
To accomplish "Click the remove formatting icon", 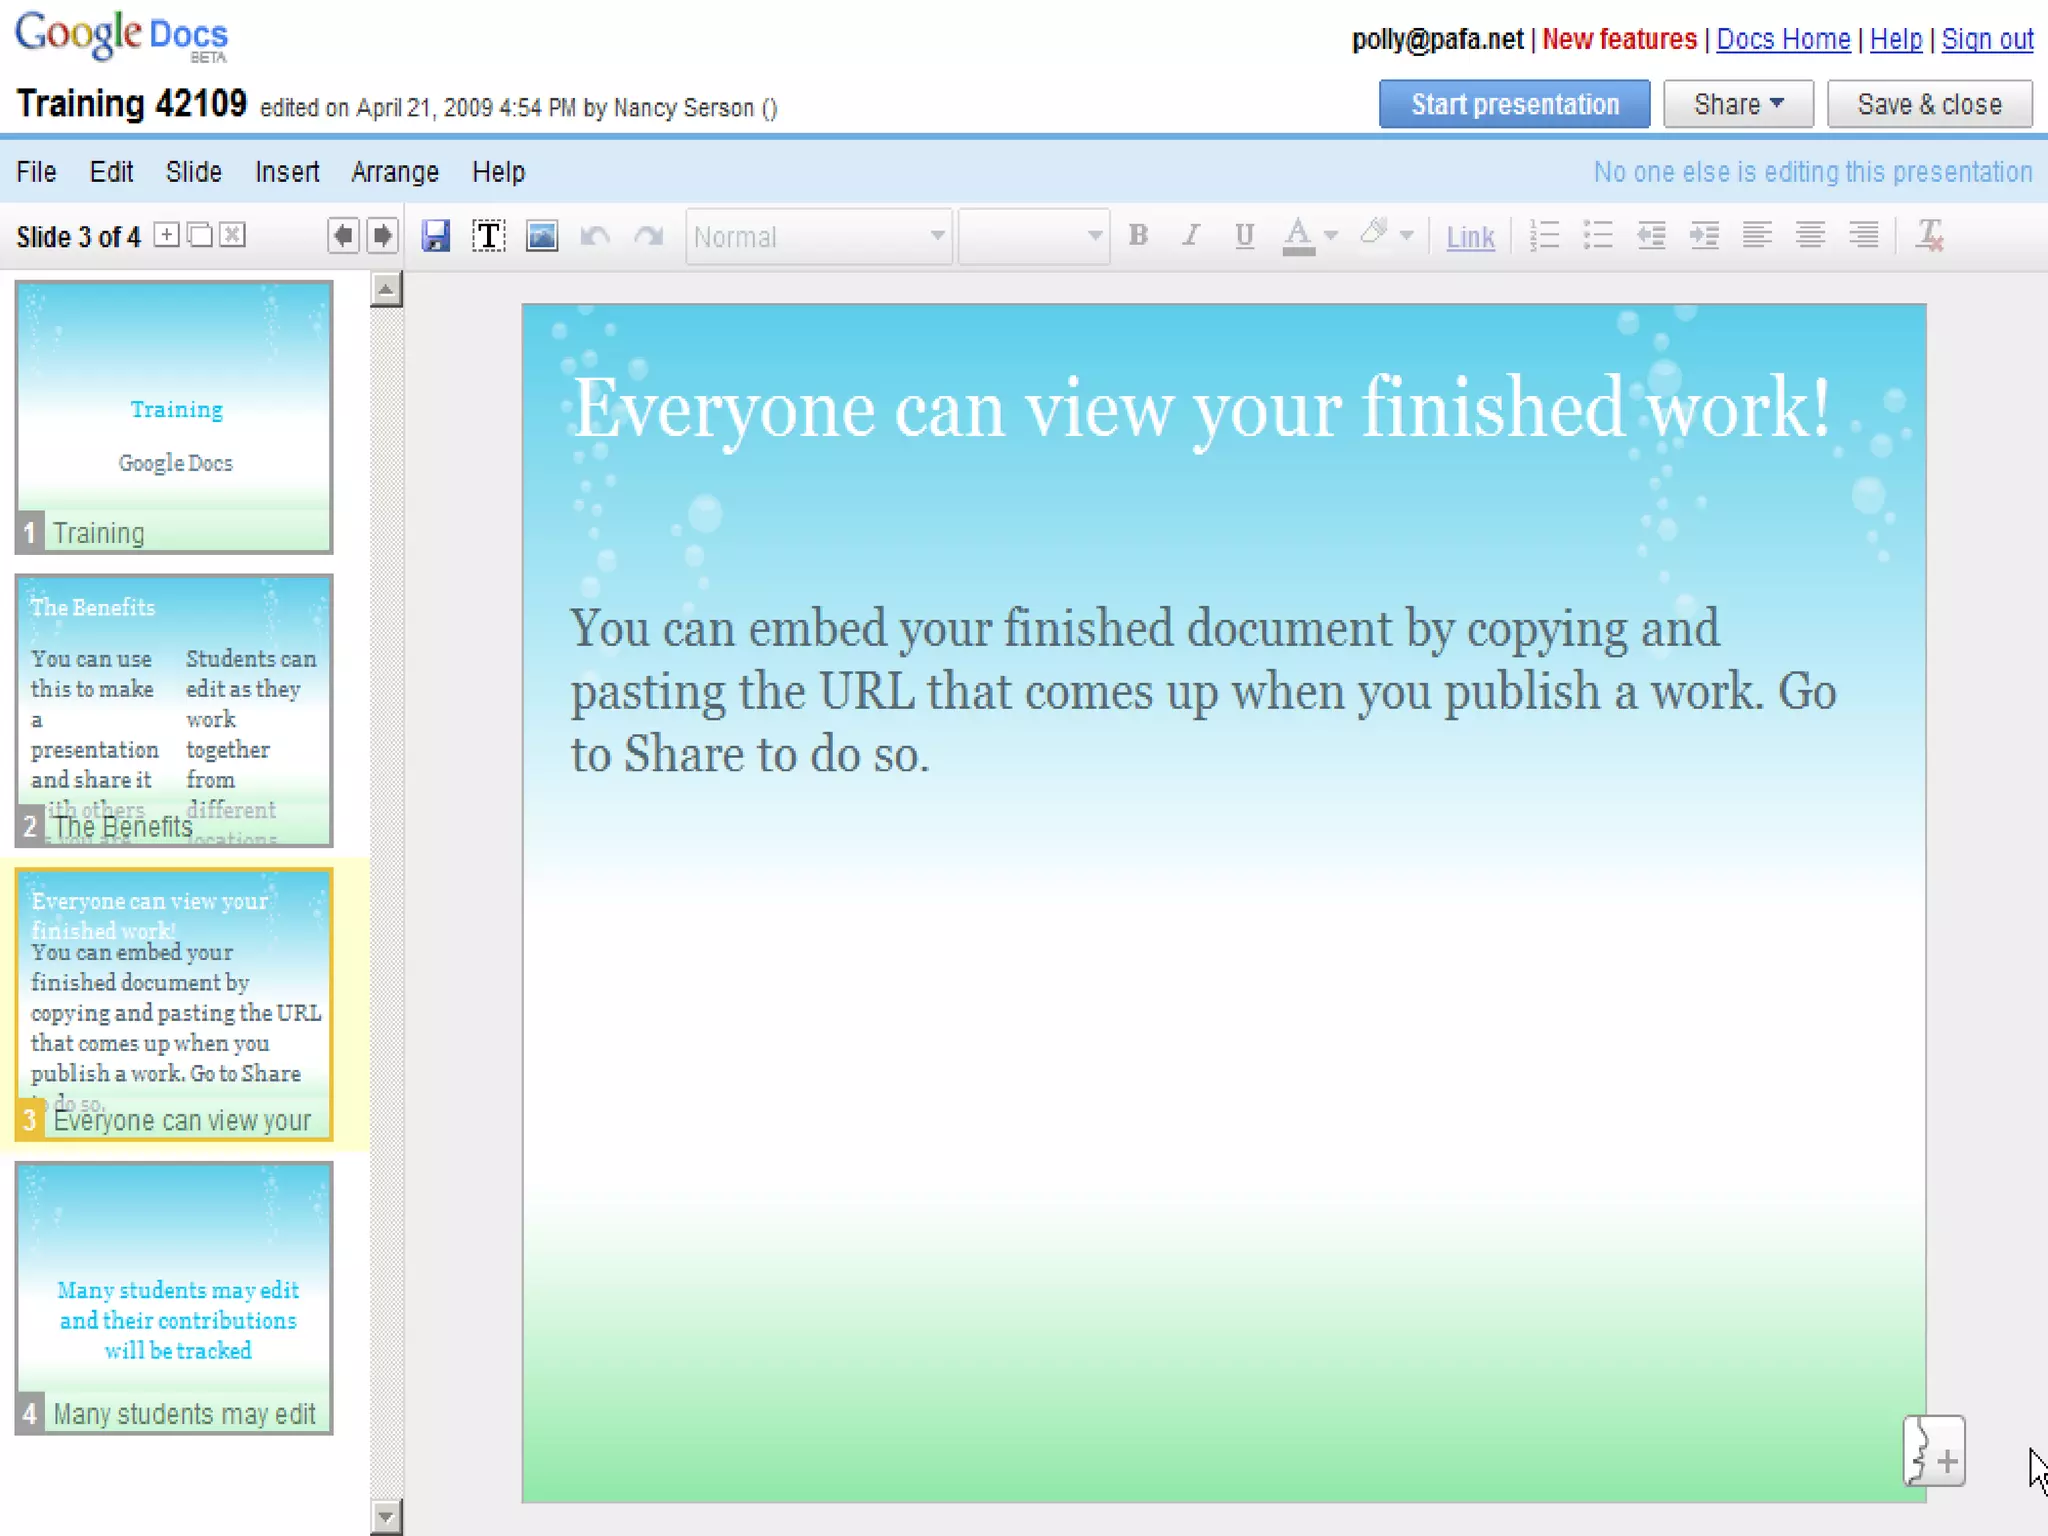I will [1929, 236].
